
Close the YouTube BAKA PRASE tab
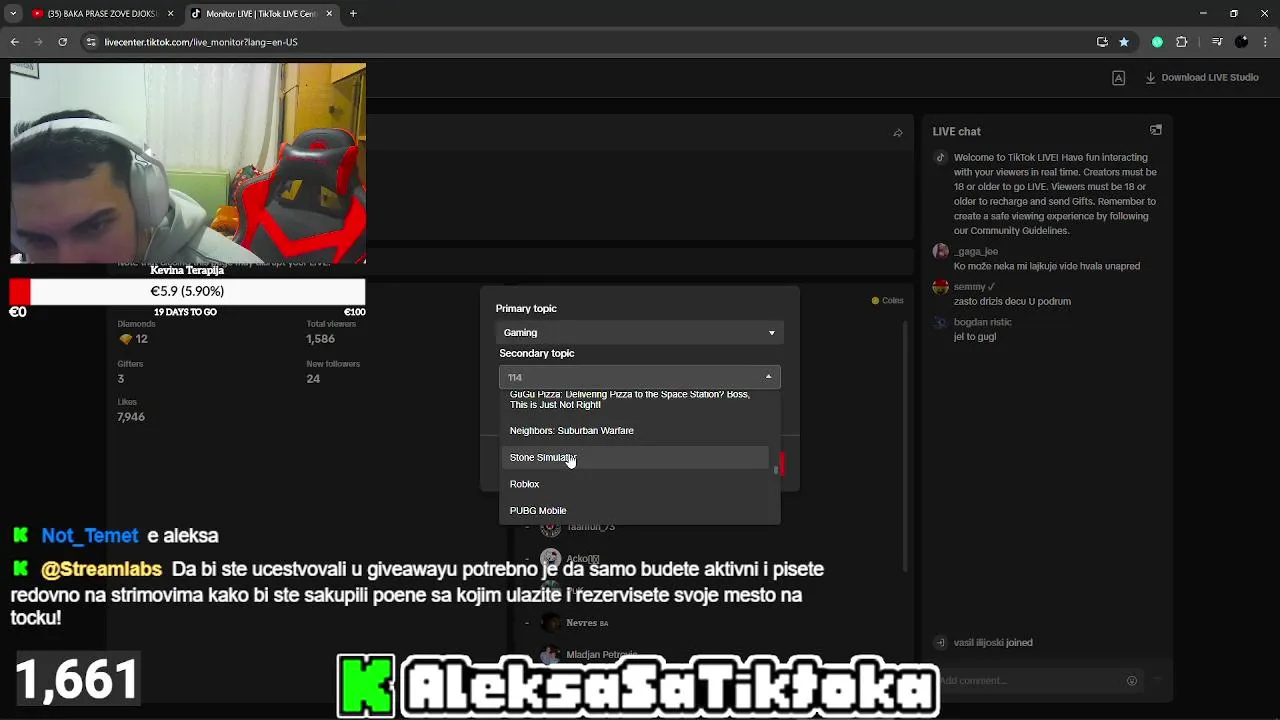click(170, 14)
